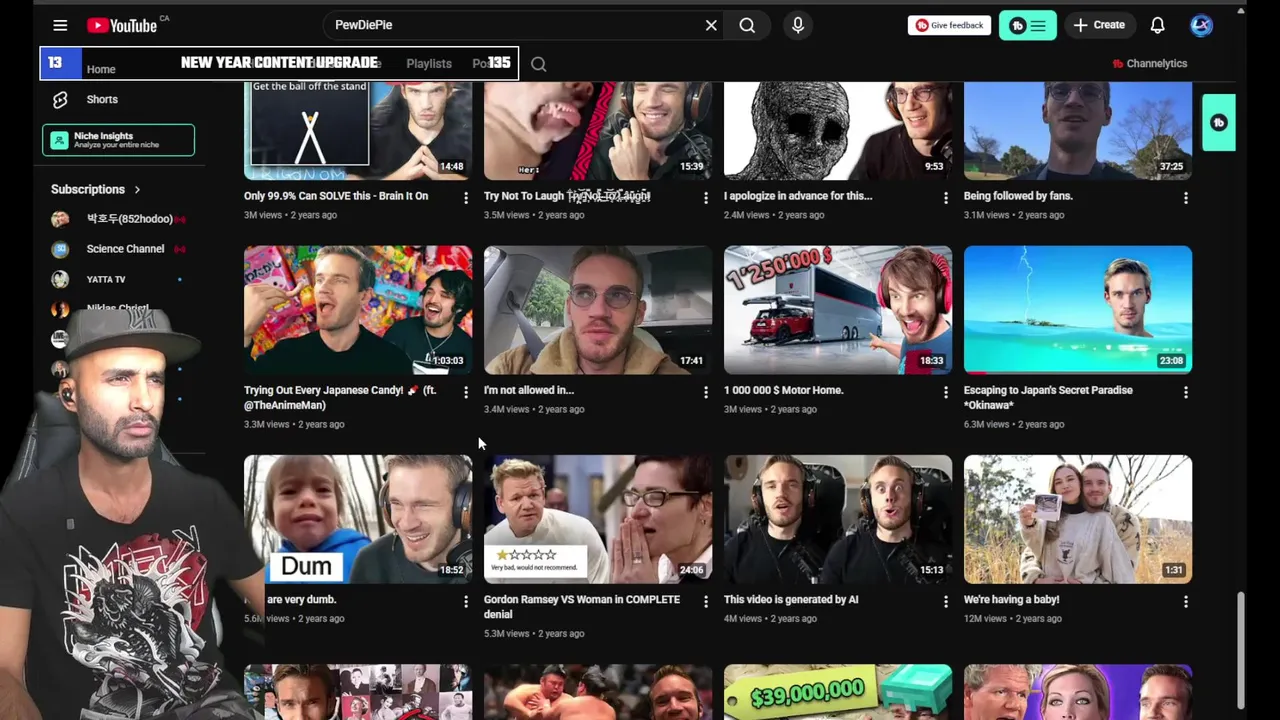This screenshot has height=720, width=1280.
Task: Play the Brain It On video thumbnail
Action: pyautogui.click(x=358, y=130)
